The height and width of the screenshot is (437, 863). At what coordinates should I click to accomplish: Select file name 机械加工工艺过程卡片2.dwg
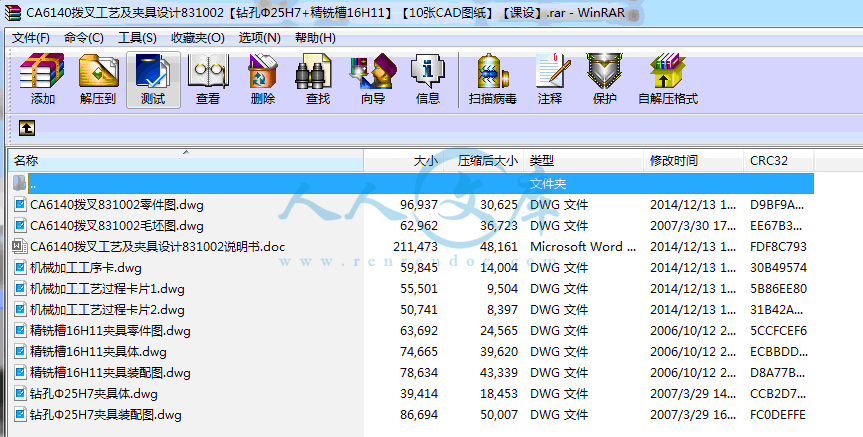[107, 309]
